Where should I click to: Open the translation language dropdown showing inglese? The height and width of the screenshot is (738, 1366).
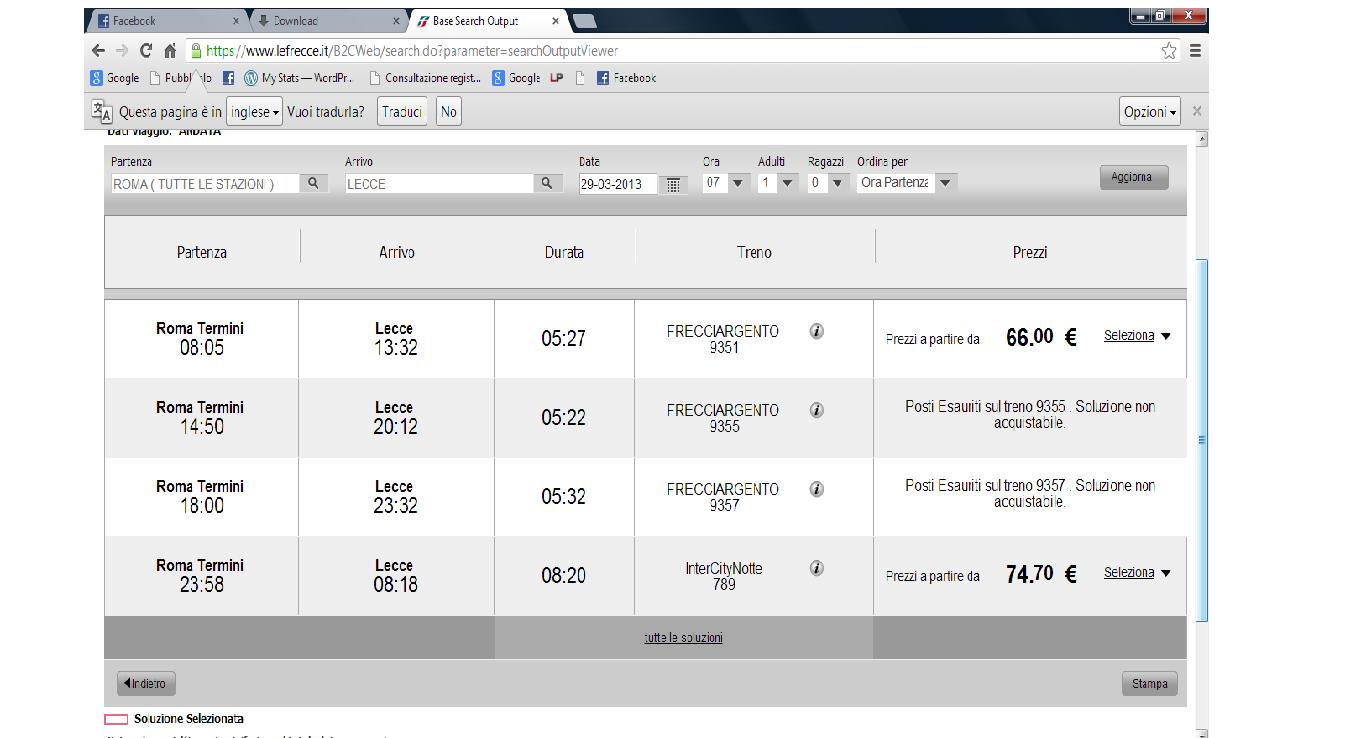(254, 112)
